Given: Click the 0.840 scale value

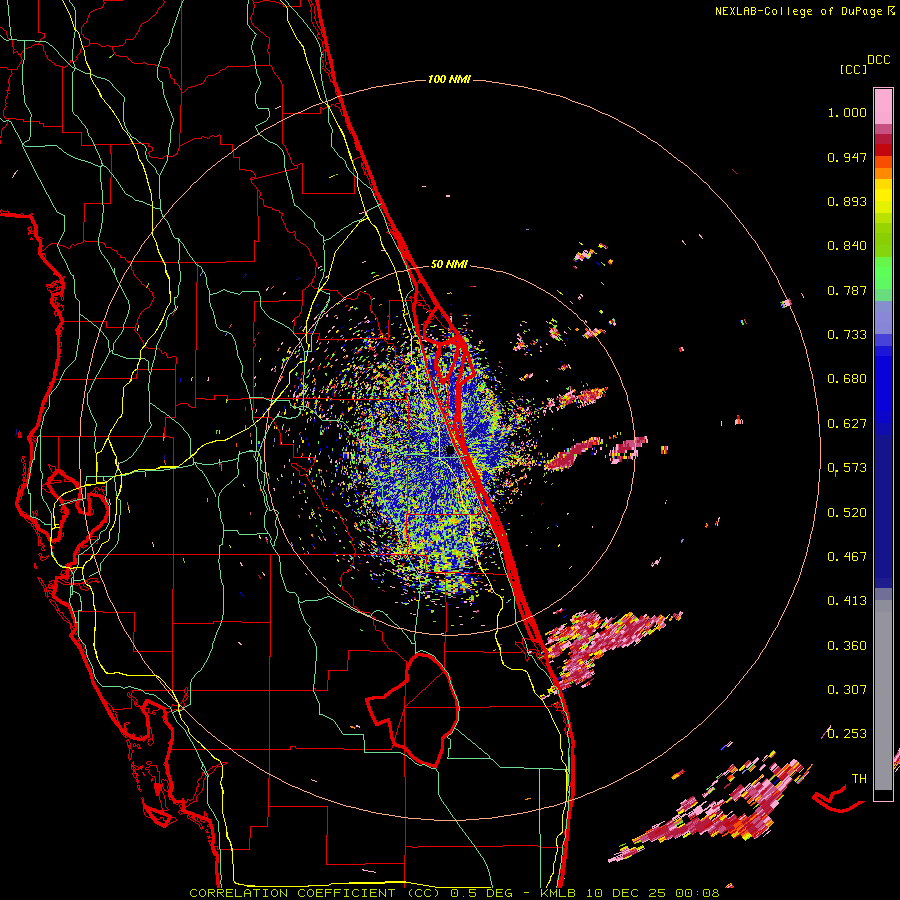Looking at the screenshot, I should coord(847,246).
